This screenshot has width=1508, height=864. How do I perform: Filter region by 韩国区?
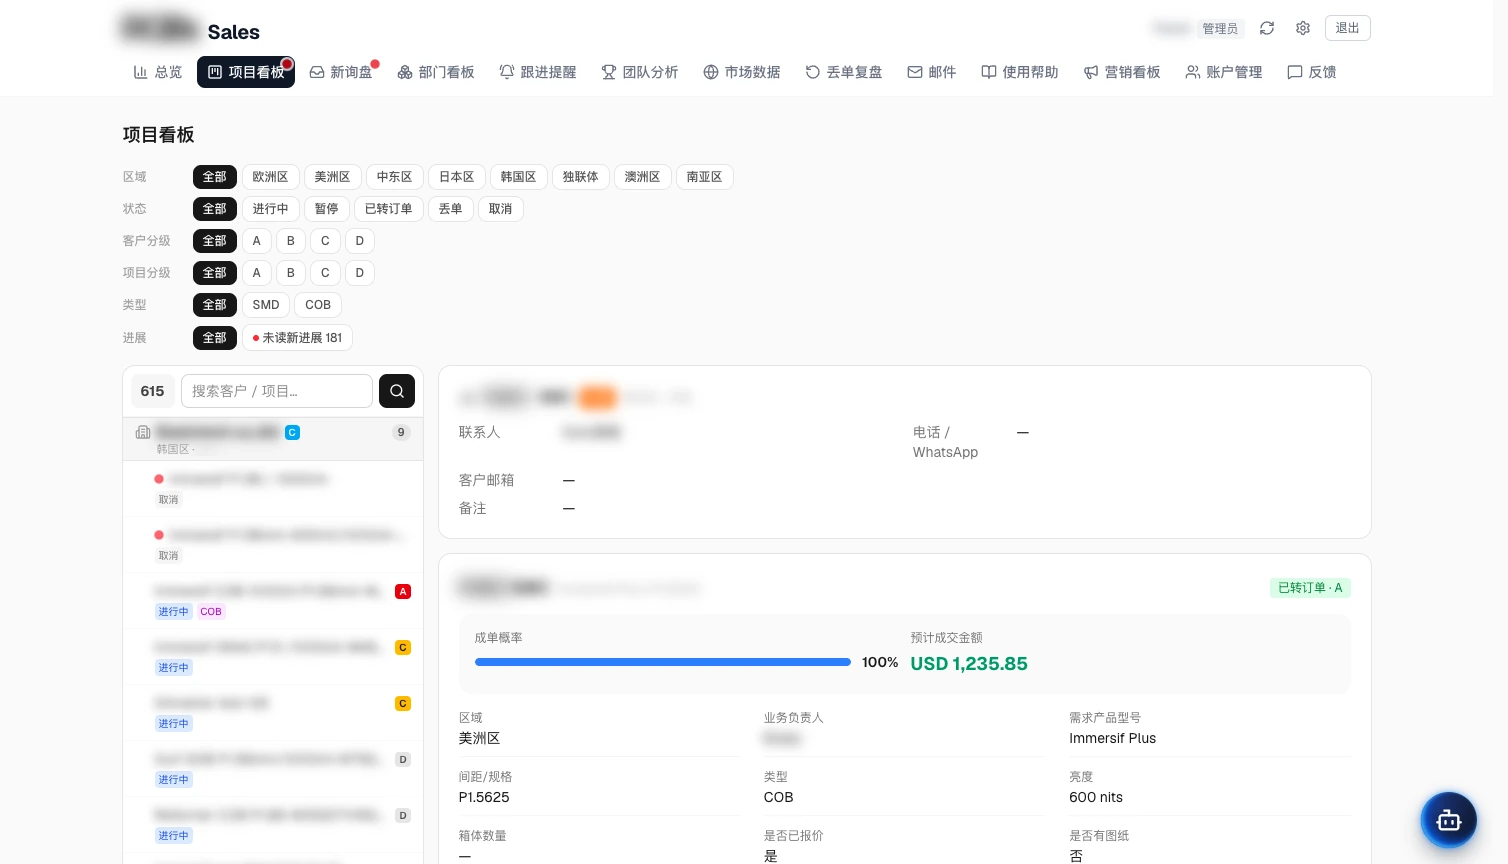click(518, 177)
